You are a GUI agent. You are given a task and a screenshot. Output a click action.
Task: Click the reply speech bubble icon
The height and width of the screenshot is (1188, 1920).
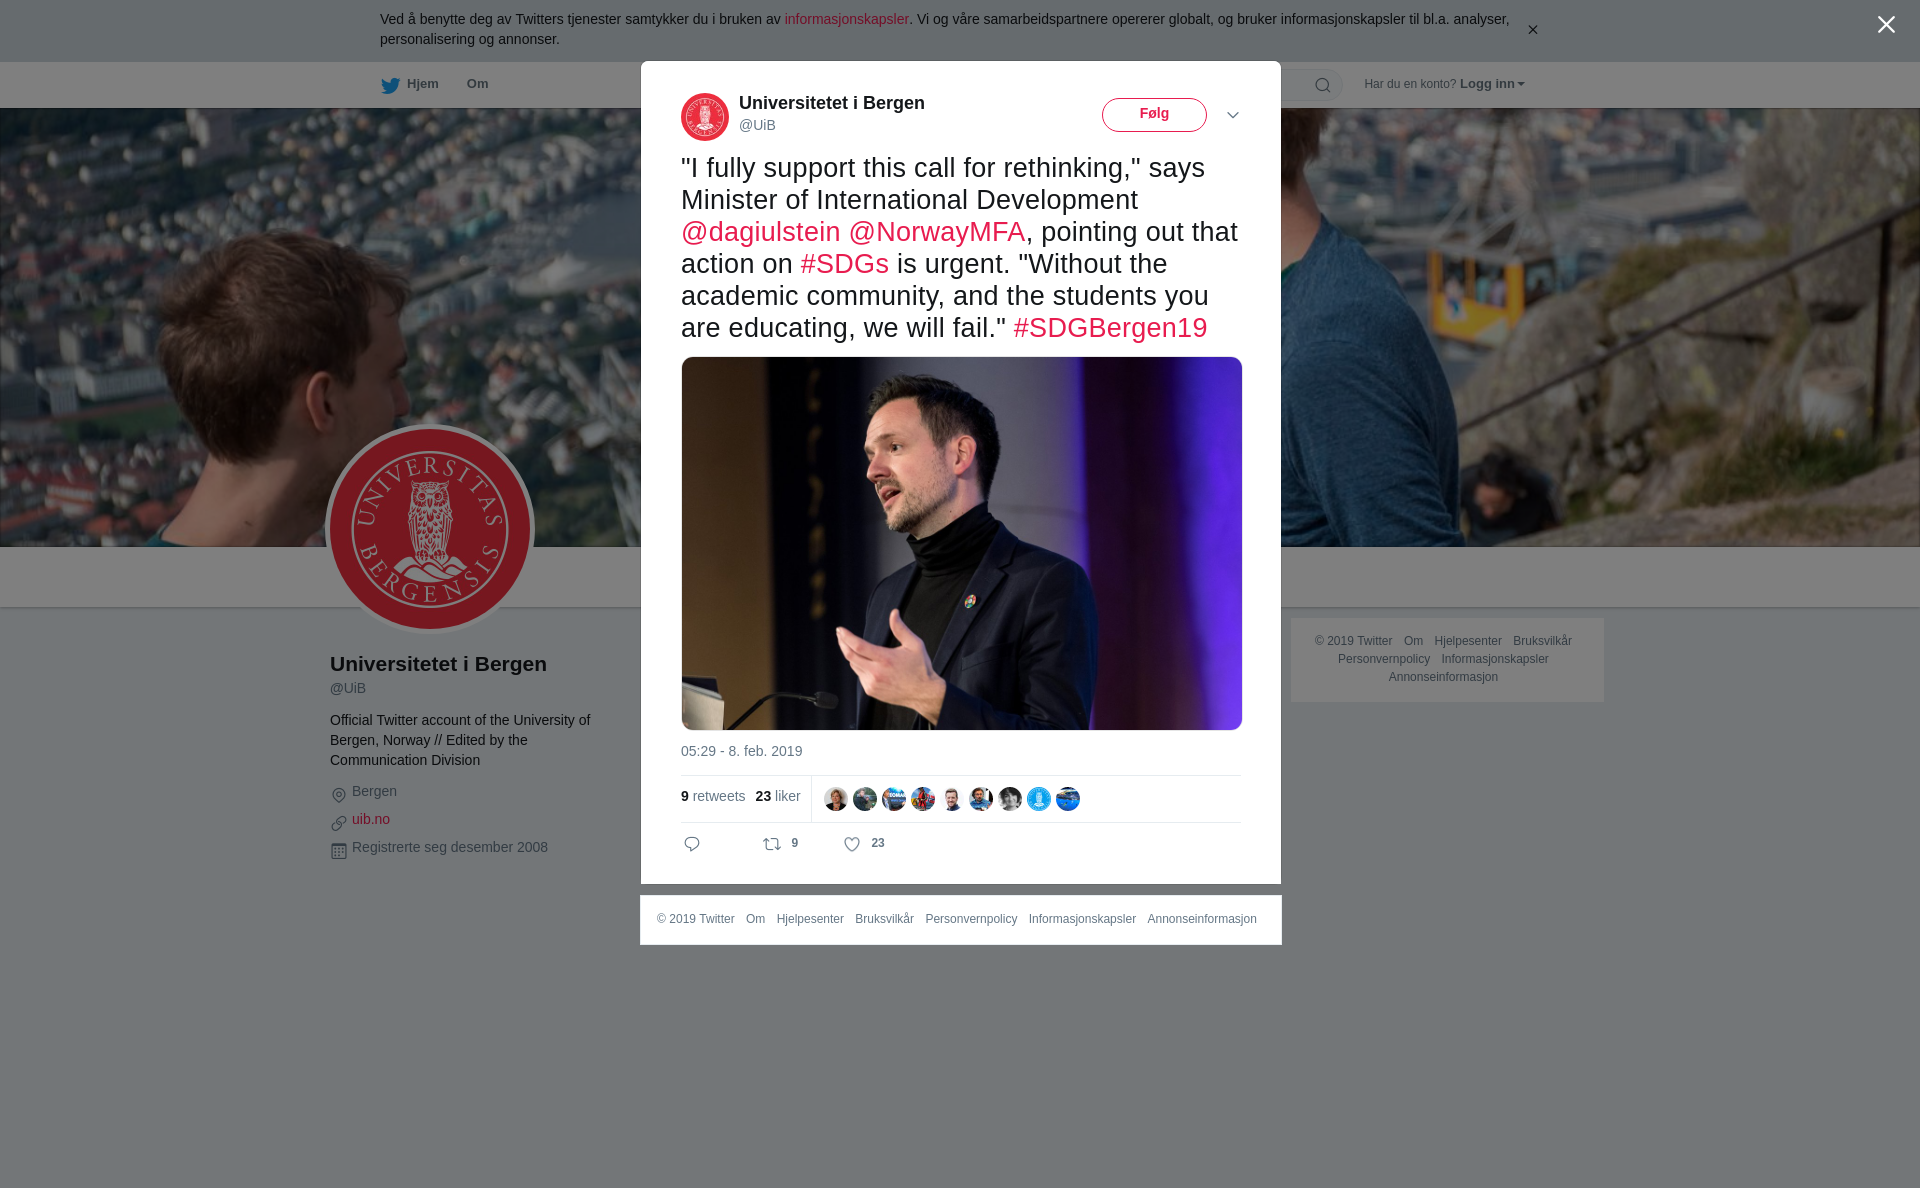(x=692, y=845)
